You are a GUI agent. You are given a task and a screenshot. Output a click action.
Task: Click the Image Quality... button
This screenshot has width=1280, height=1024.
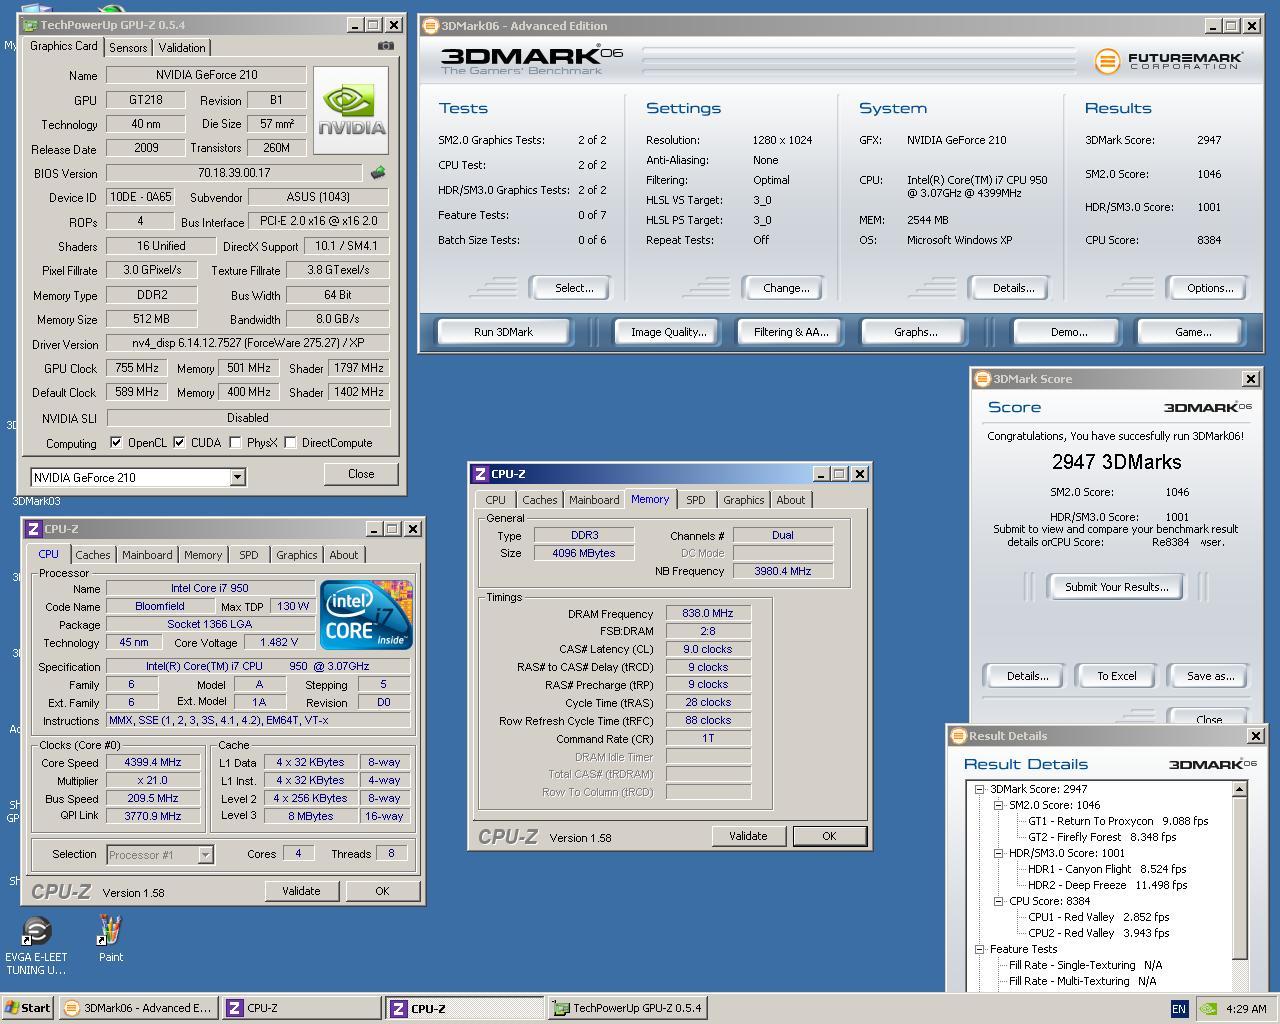click(x=668, y=332)
